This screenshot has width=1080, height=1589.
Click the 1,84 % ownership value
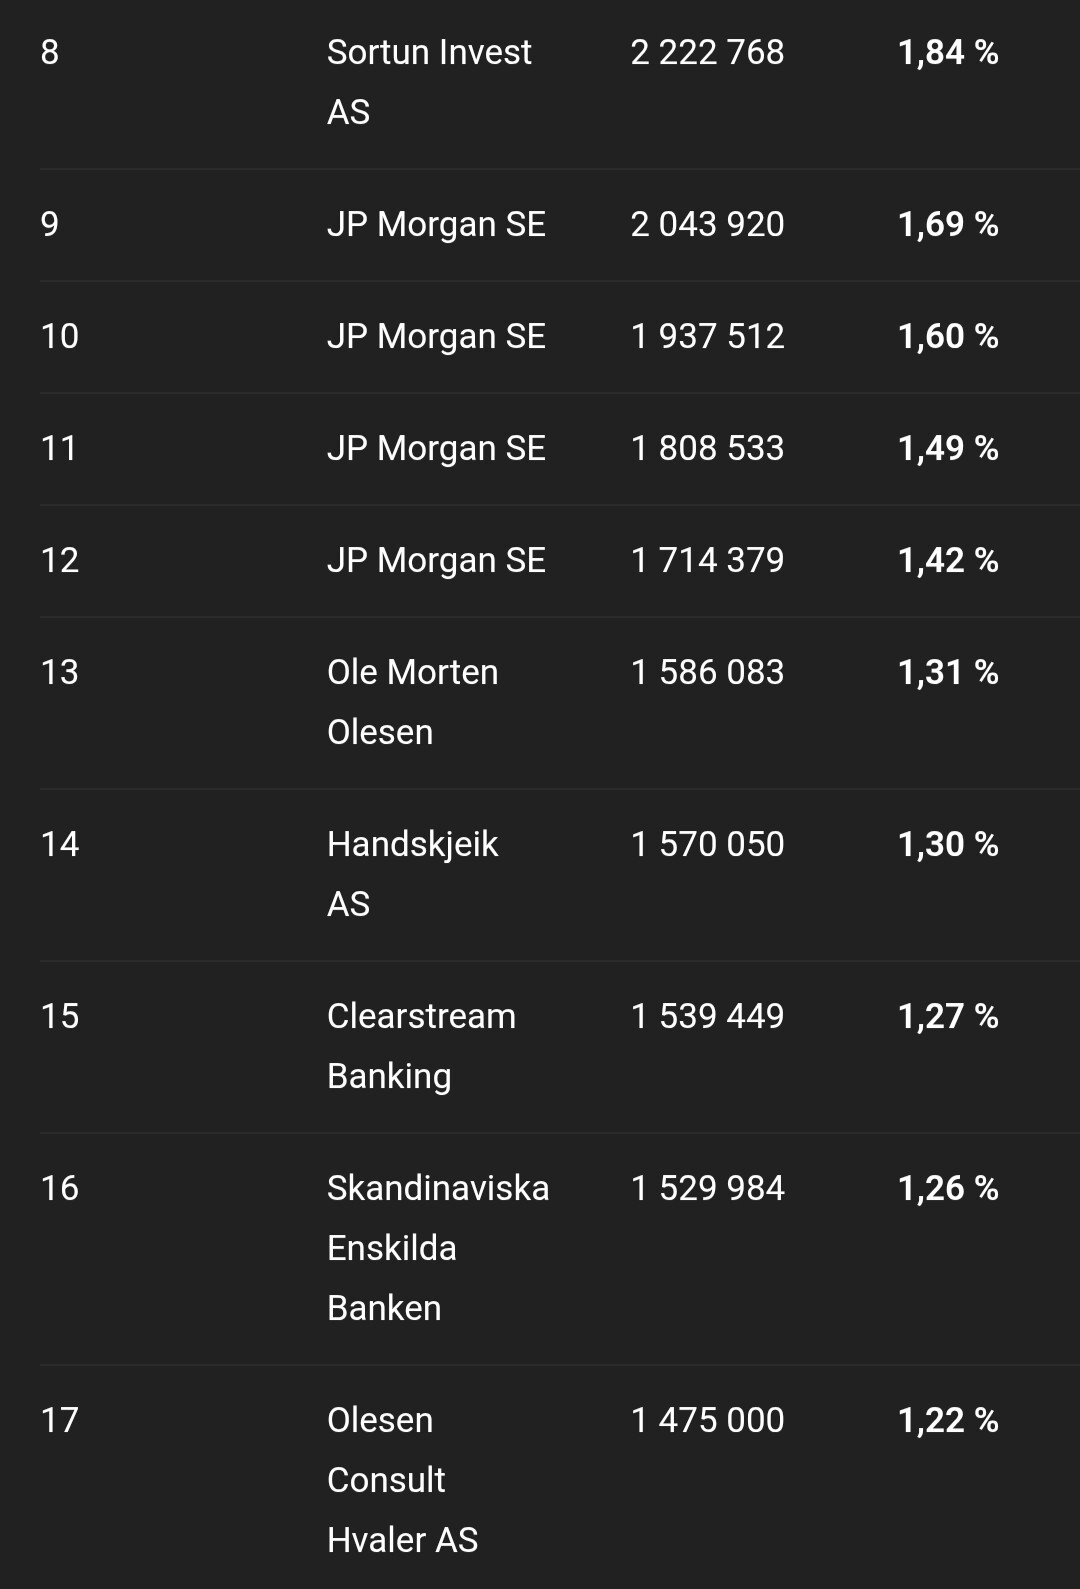click(947, 52)
